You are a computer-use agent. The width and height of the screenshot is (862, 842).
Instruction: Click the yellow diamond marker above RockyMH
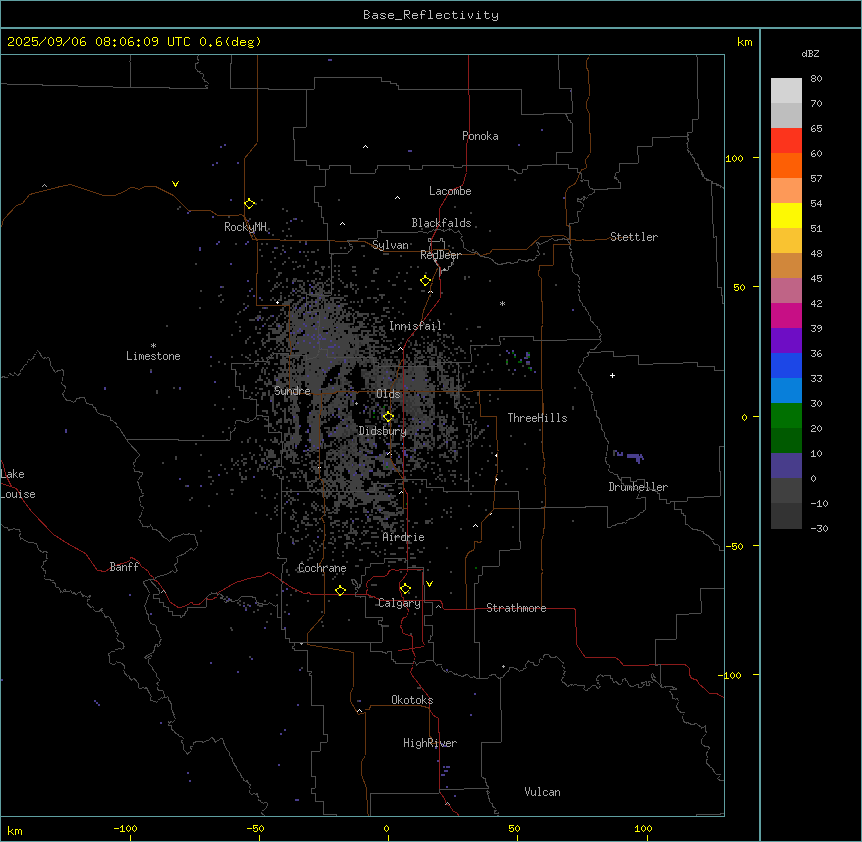250,204
